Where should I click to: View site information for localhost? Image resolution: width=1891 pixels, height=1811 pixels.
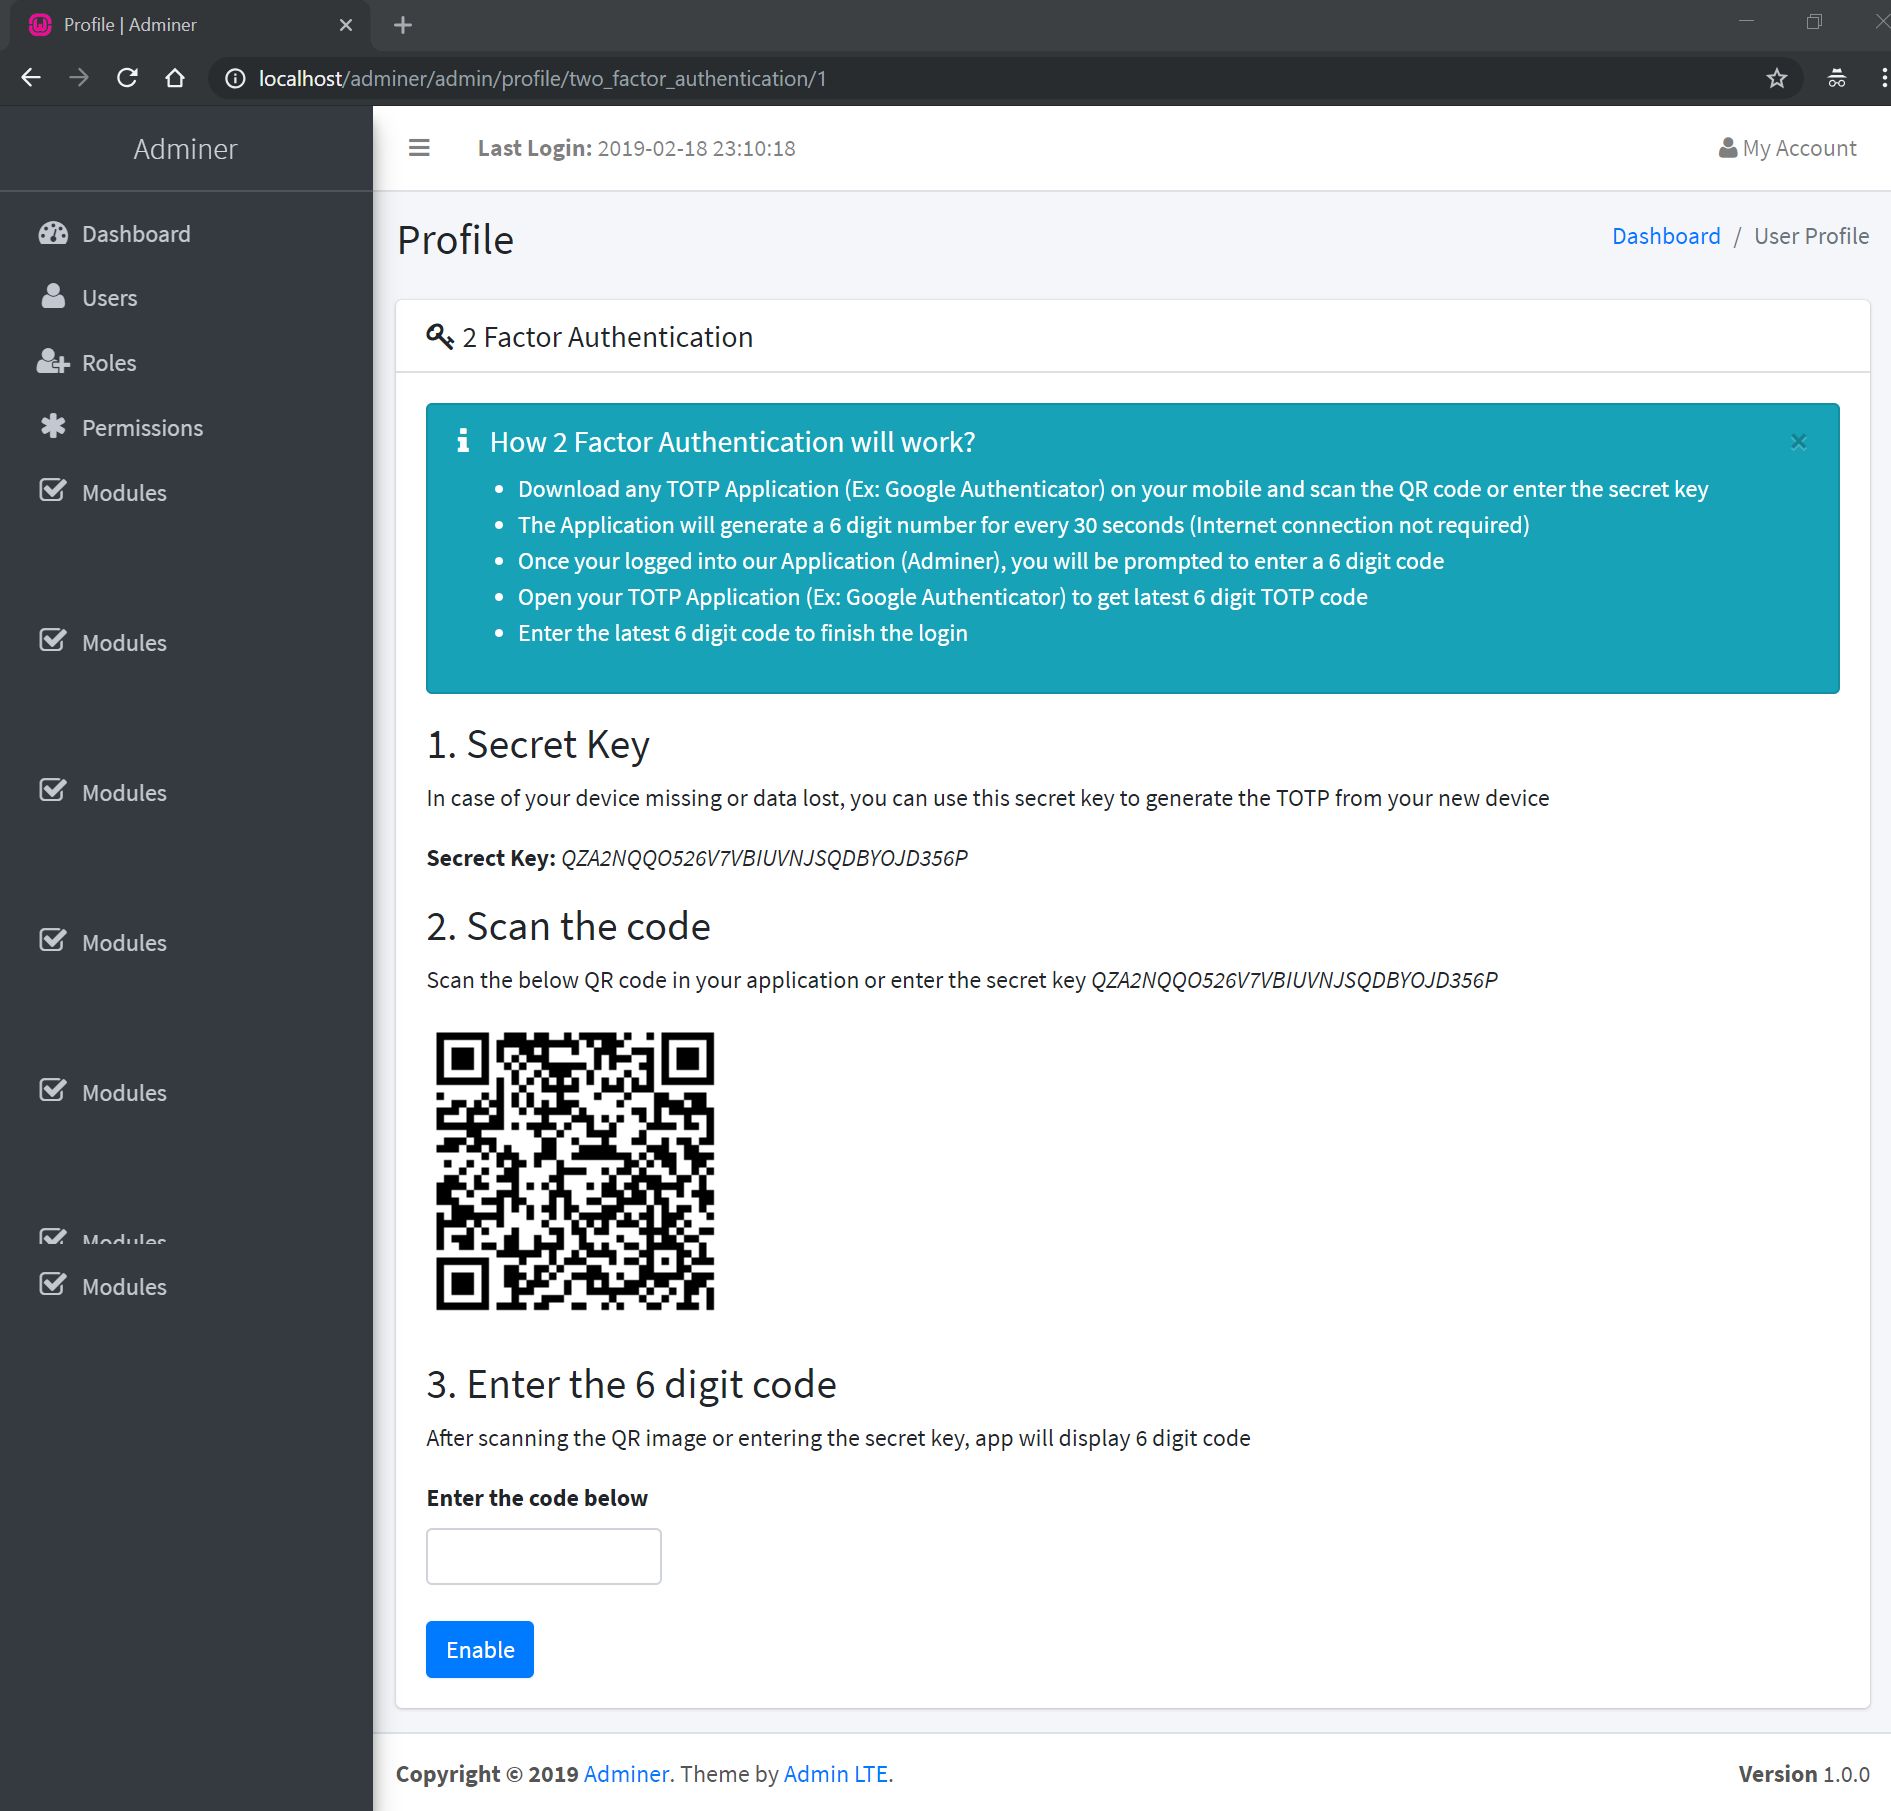tap(235, 78)
